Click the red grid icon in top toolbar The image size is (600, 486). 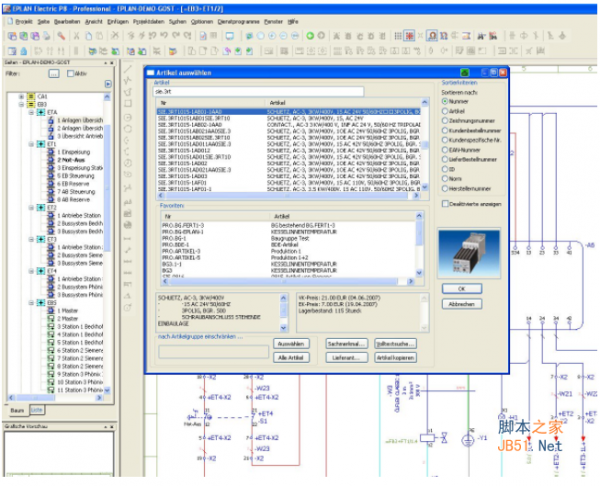pyautogui.click(x=409, y=35)
